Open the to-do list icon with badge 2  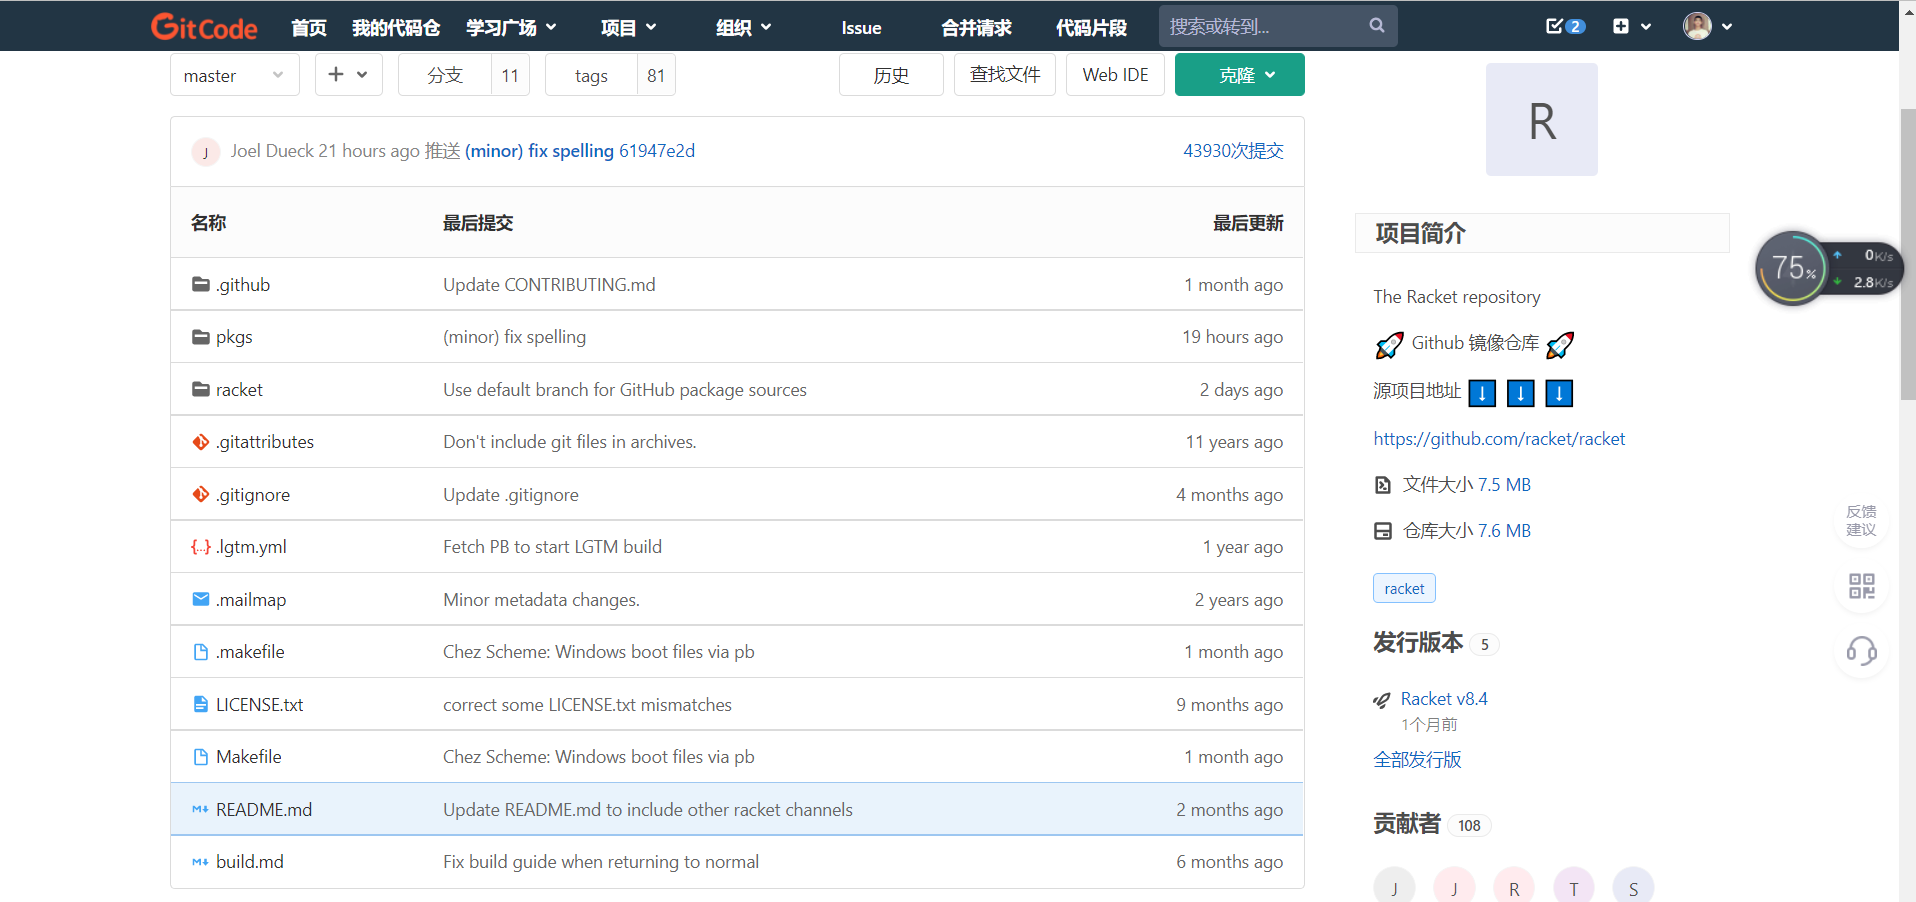[x=1565, y=26]
